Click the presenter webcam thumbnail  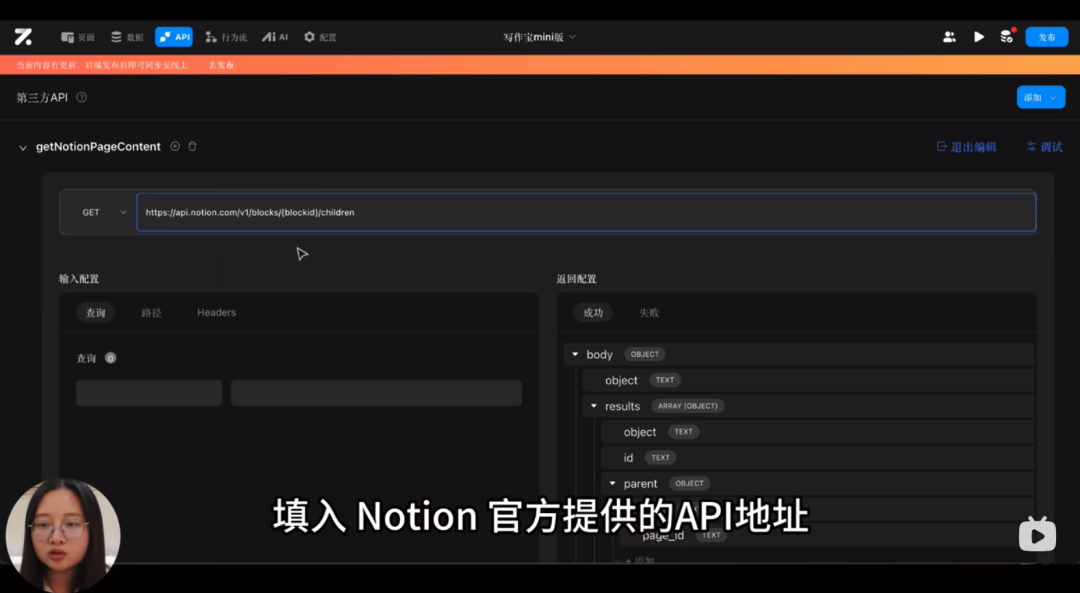pyautogui.click(x=63, y=534)
